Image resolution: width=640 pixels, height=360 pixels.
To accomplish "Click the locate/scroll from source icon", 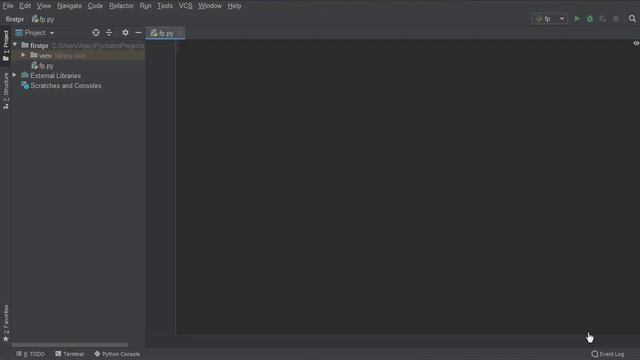I will [96, 33].
